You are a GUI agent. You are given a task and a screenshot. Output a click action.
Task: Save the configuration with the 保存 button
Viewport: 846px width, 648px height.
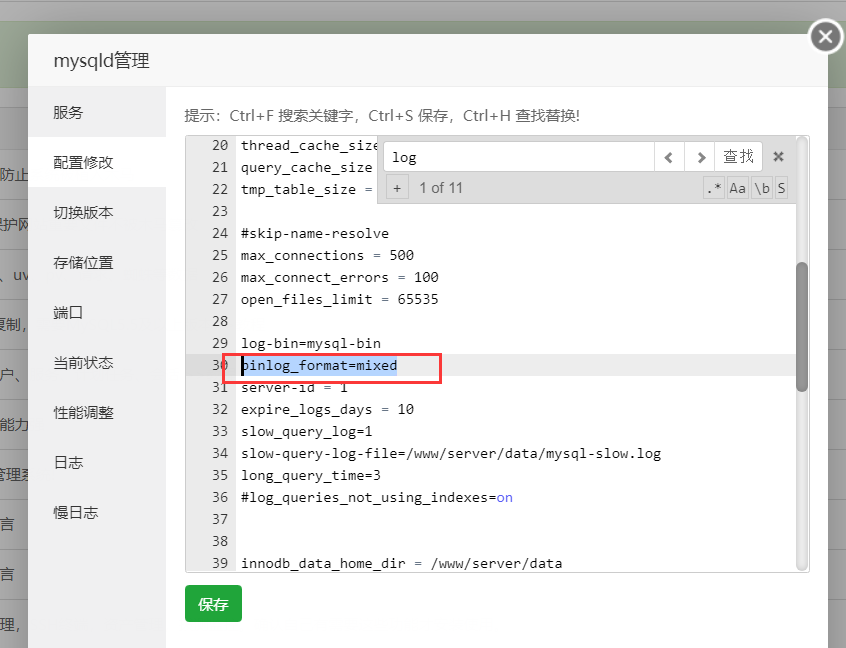point(213,603)
